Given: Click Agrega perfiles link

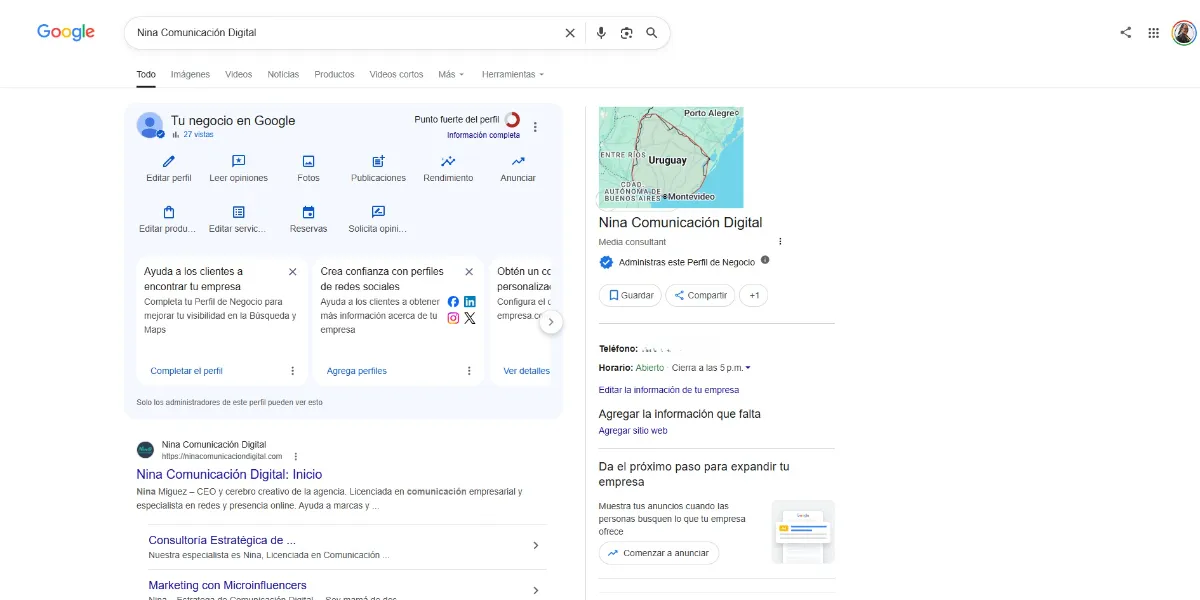Looking at the screenshot, I should tap(356, 371).
